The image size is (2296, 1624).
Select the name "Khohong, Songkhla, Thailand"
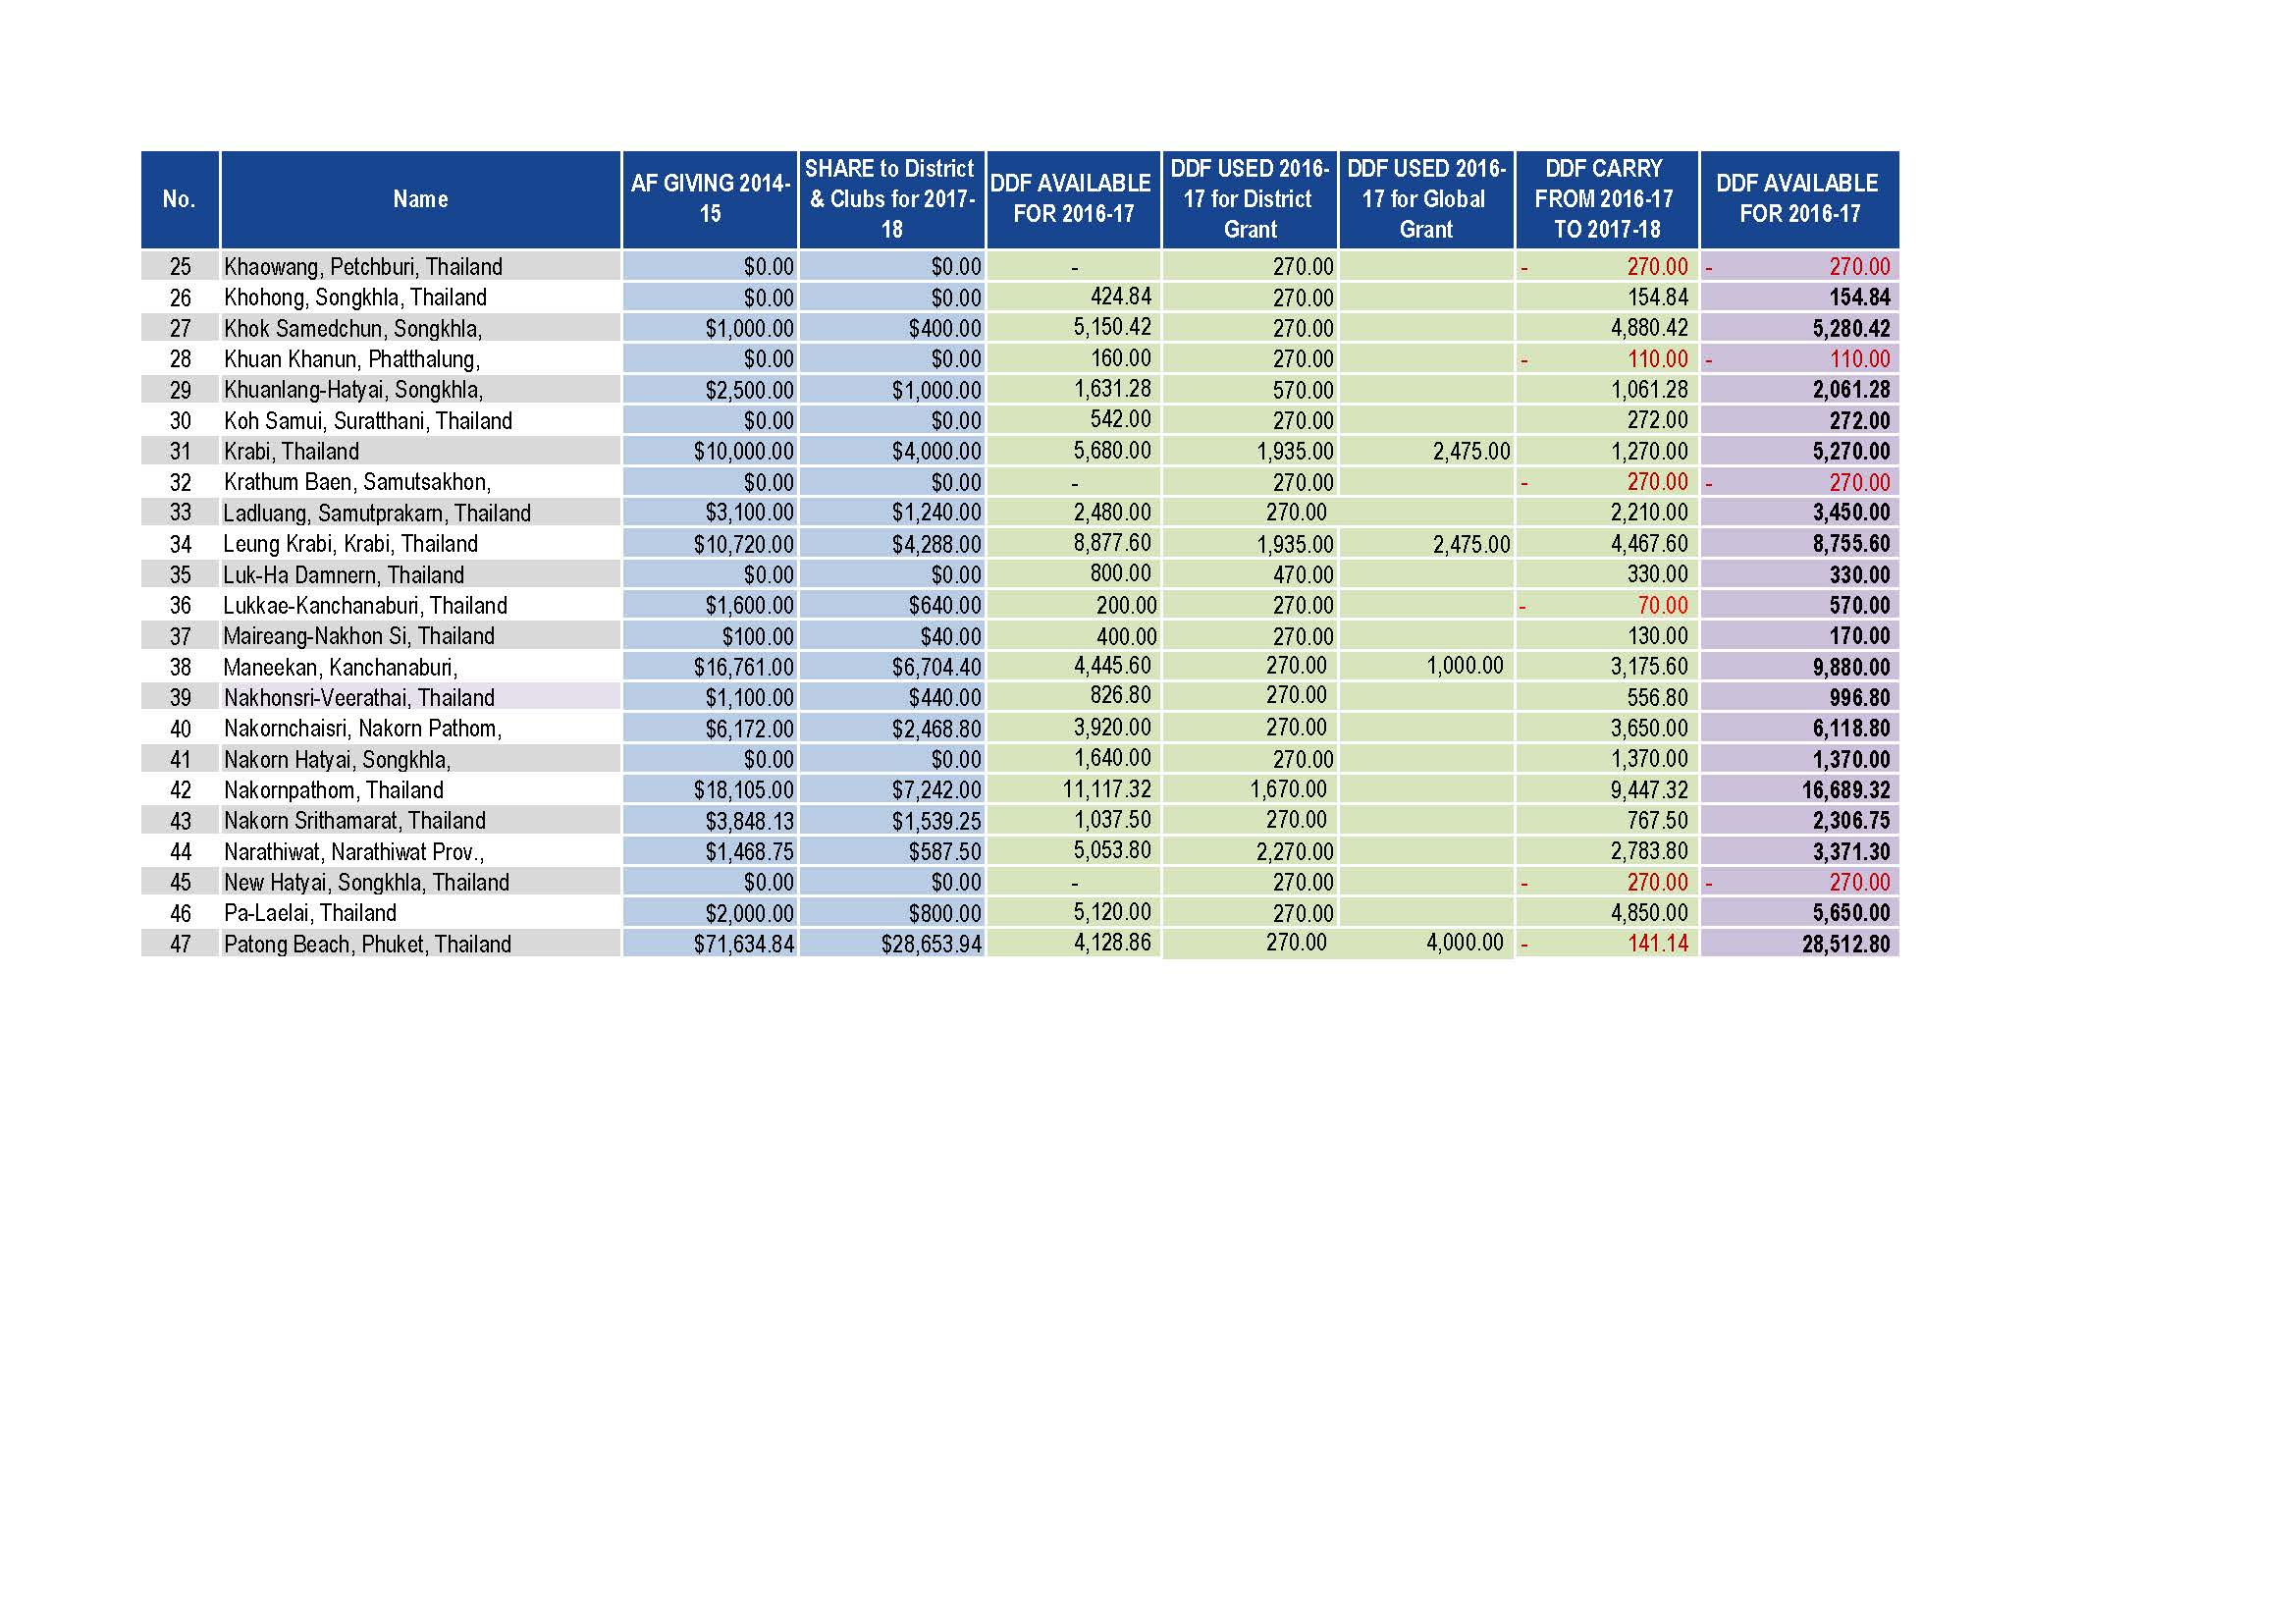(355, 298)
